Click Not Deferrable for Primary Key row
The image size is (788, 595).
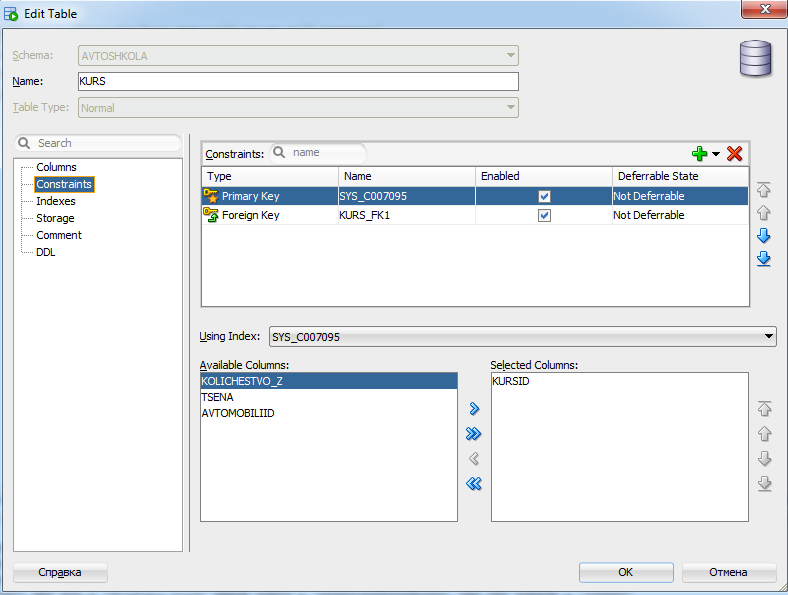tap(680, 196)
